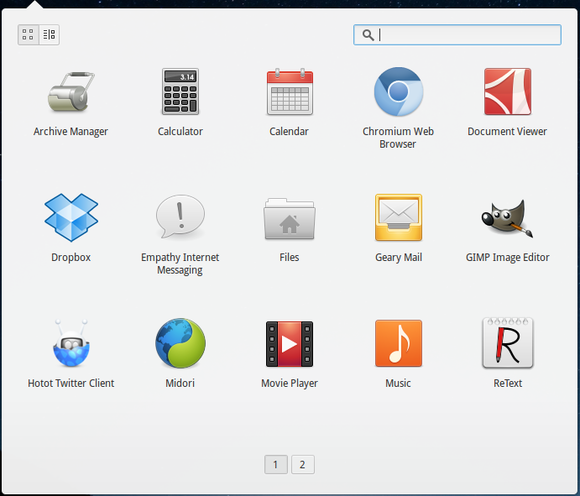Viewport: 580px width, 496px height.
Task: Launch the Calculator app icon
Action: coord(180,91)
